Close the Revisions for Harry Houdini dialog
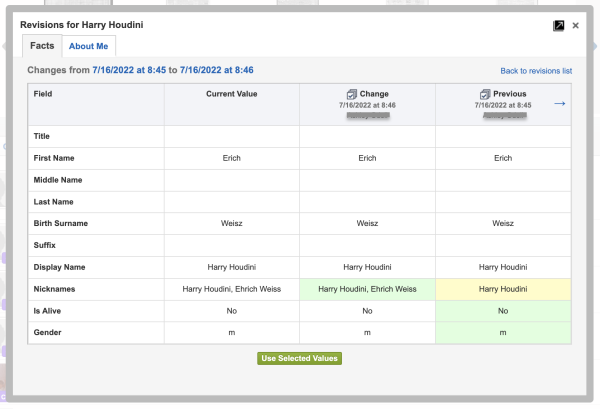The height and width of the screenshot is (409, 600). click(x=575, y=25)
